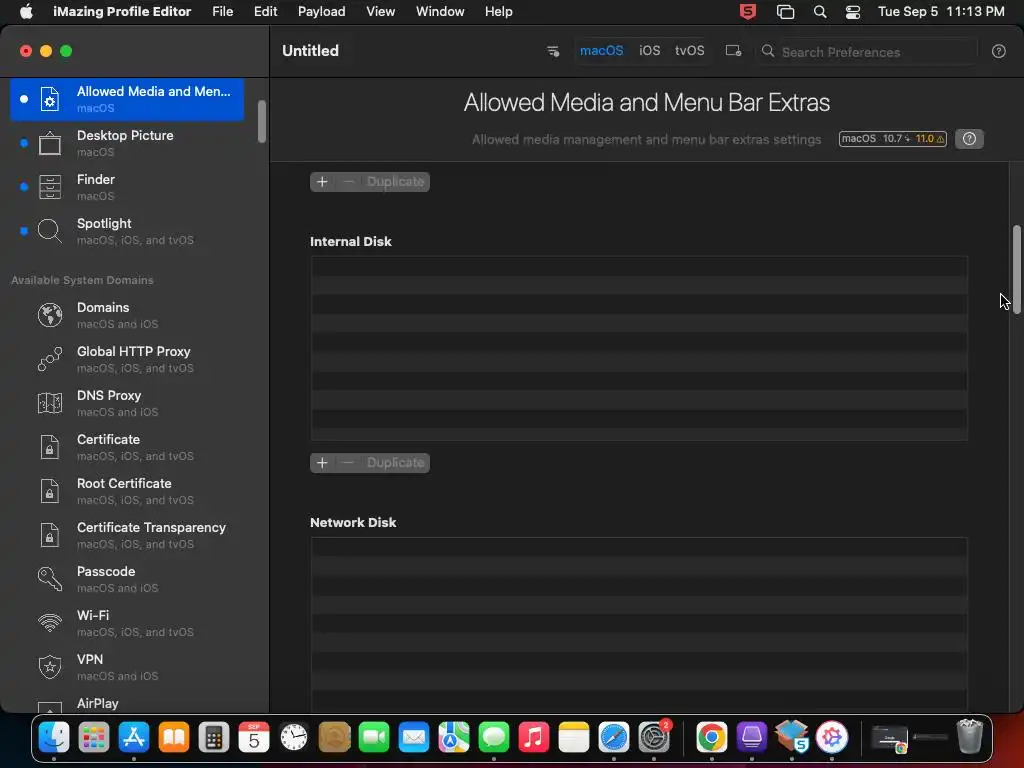This screenshot has width=1024, height=768.
Task: Open App Store from the Dock
Action: (134, 737)
